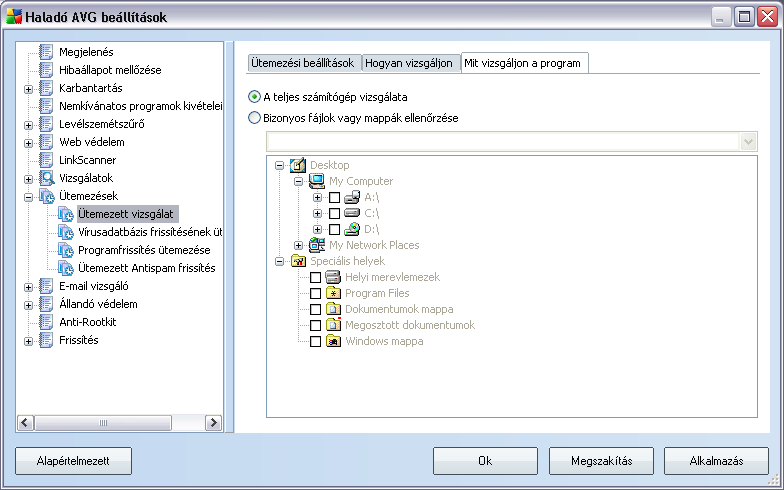
Task: Check the Windows mappa checkbox
Action: [316, 341]
